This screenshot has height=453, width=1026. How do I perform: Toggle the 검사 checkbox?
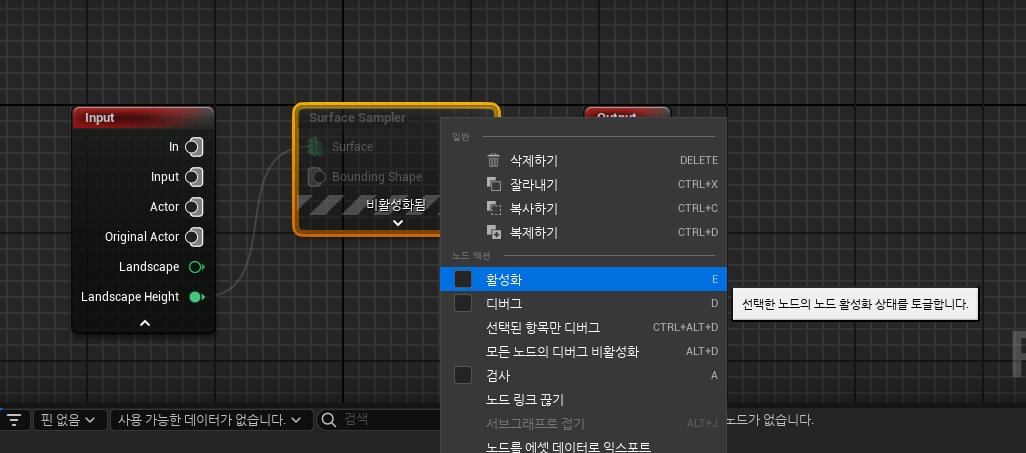(463, 375)
